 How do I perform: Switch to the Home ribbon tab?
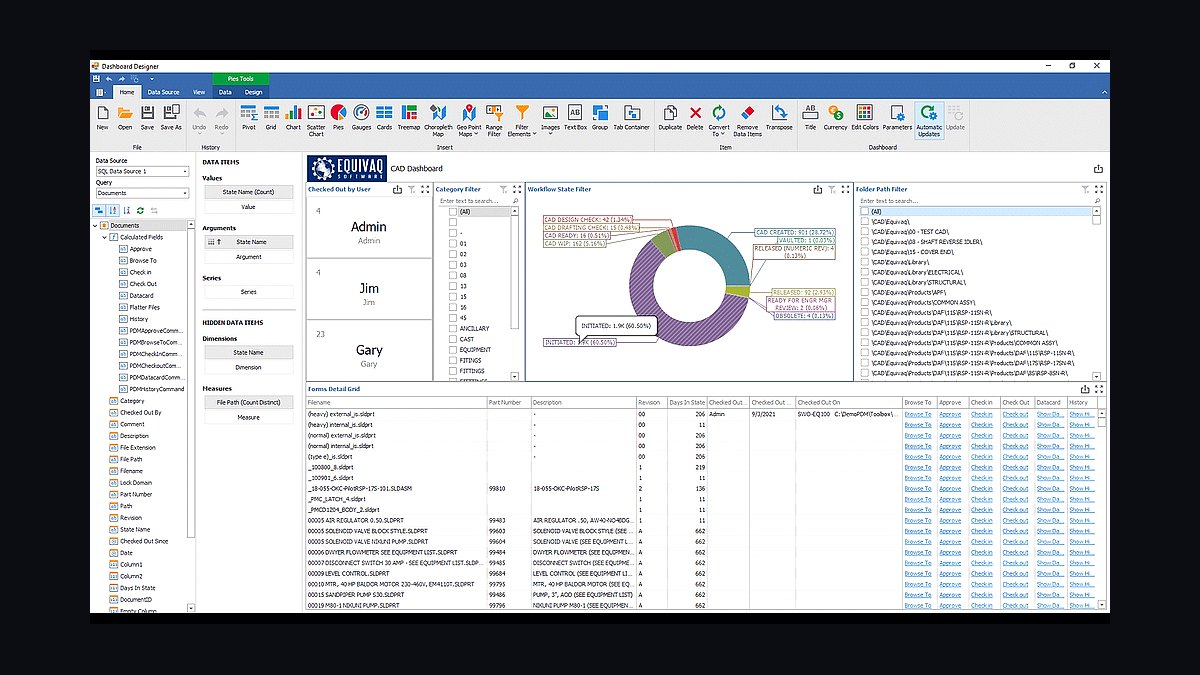(x=127, y=92)
